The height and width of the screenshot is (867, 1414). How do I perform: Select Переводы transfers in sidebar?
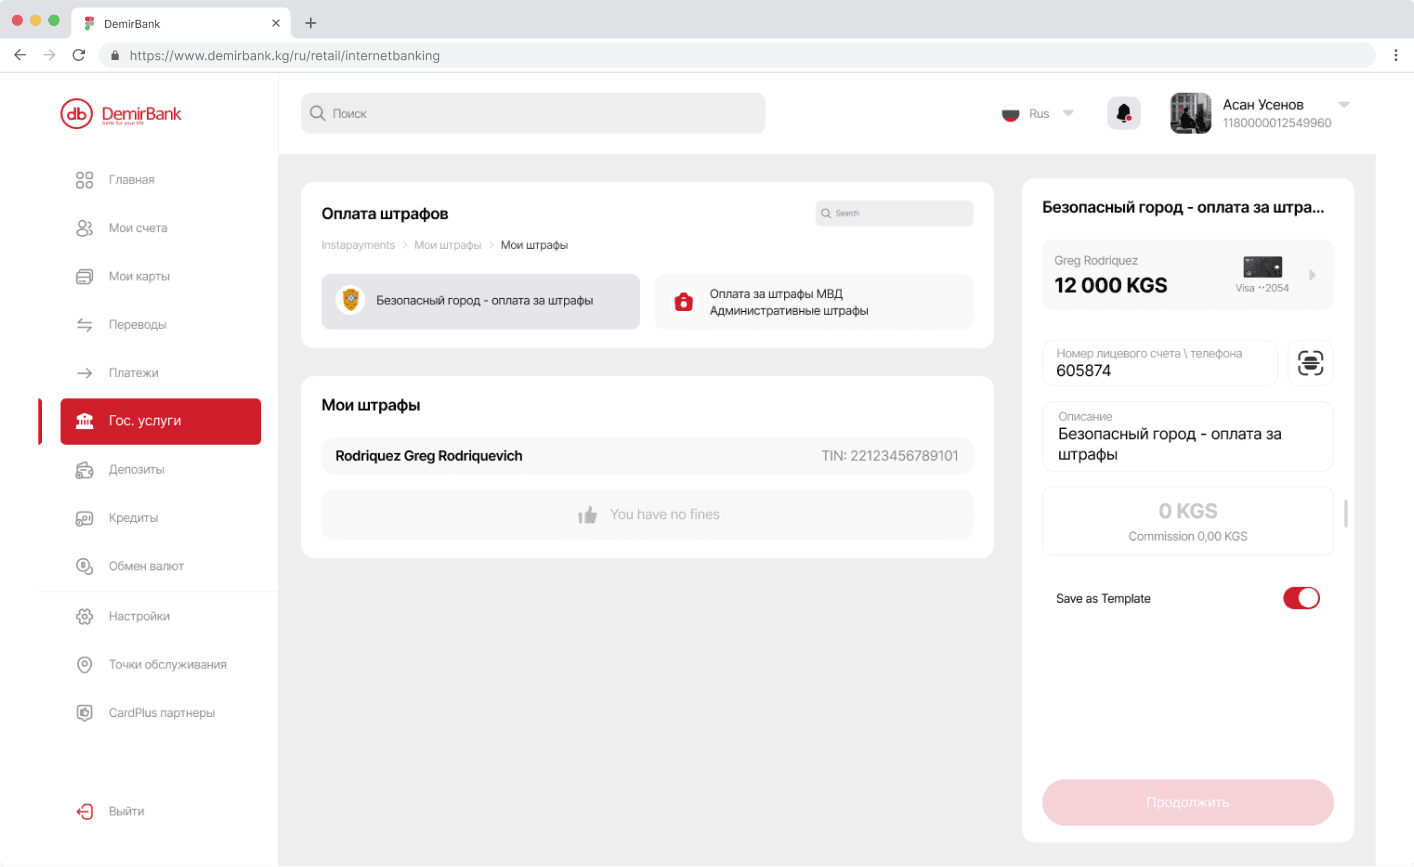point(138,325)
